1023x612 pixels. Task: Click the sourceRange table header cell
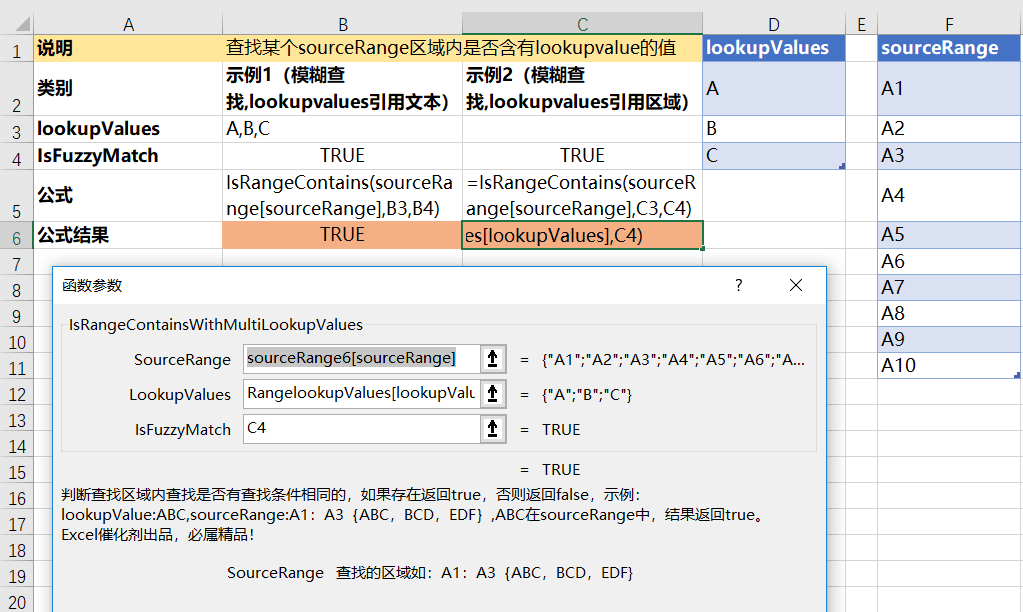click(x=949, y=48)
